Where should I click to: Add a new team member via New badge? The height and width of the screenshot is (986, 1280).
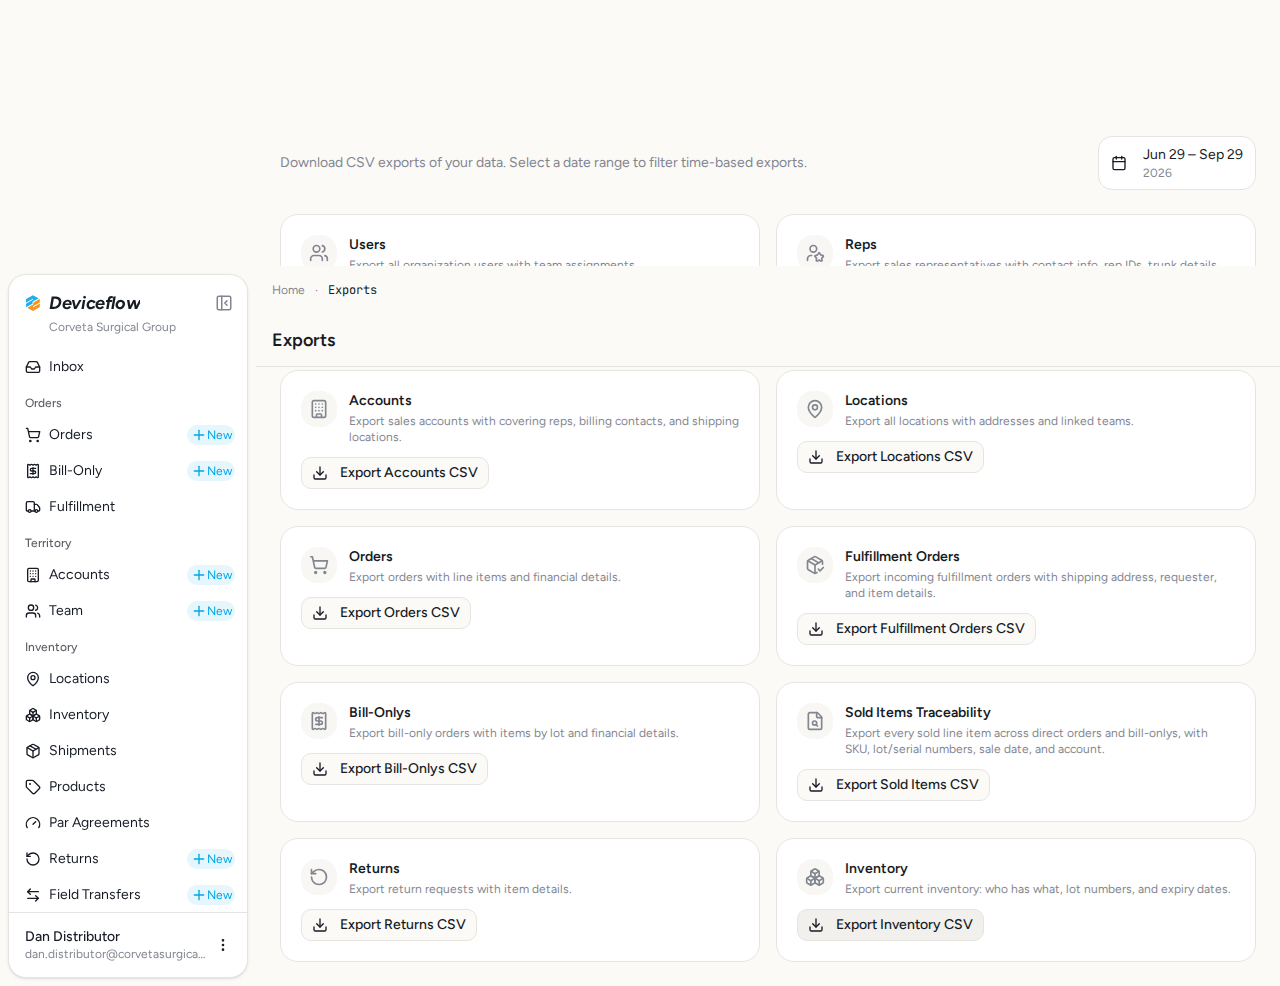(212, 611)
